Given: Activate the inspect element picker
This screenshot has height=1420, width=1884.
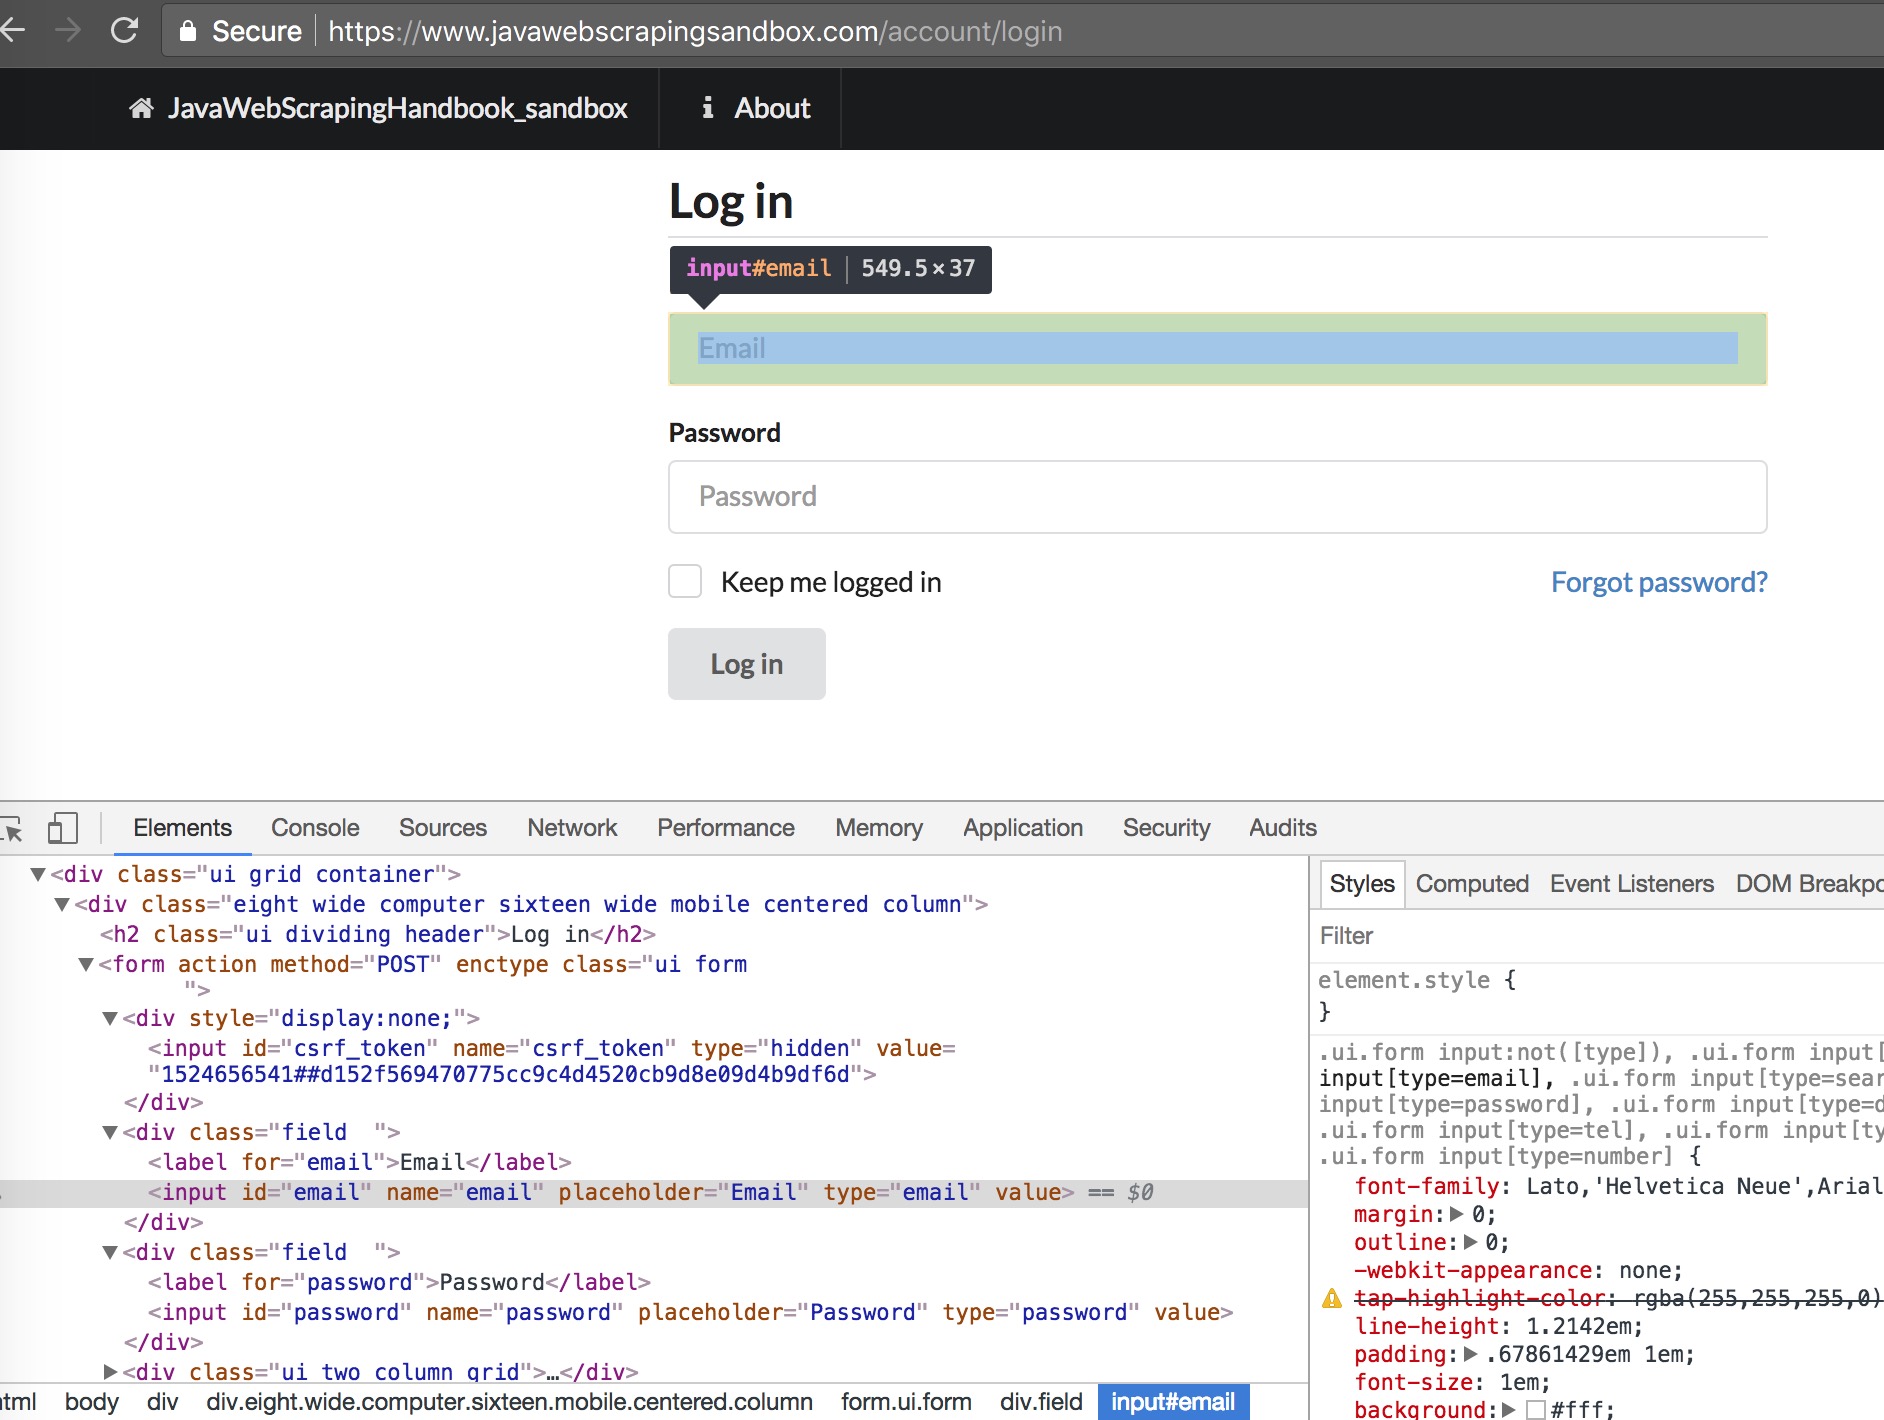Looking at the screenshot, I should coord(13,828).
